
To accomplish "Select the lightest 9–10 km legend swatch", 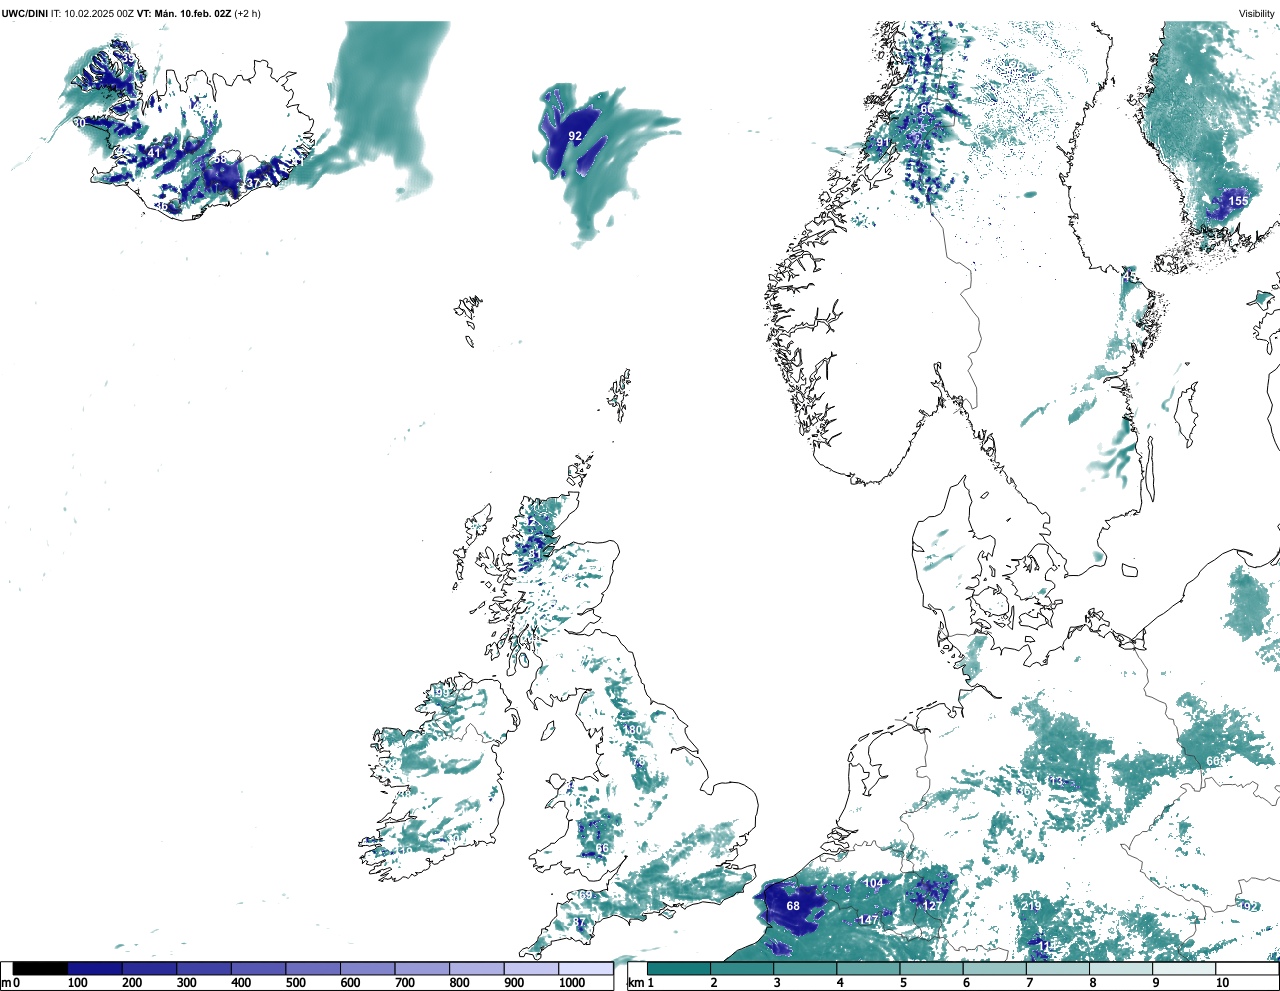I will tap(1185, 968).
